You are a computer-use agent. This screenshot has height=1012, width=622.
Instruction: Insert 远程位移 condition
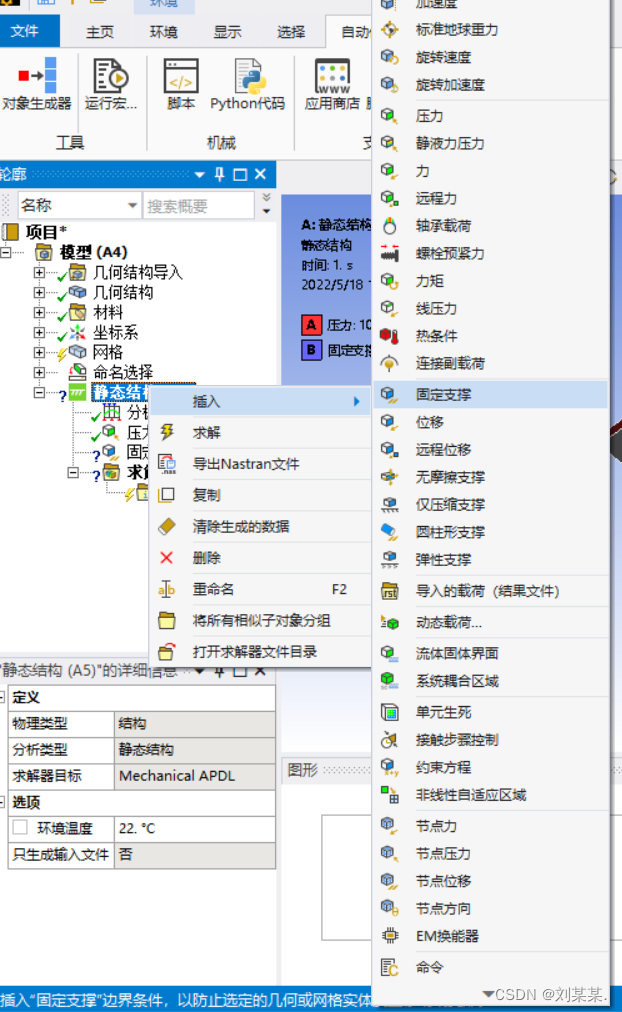coord(491,450)
